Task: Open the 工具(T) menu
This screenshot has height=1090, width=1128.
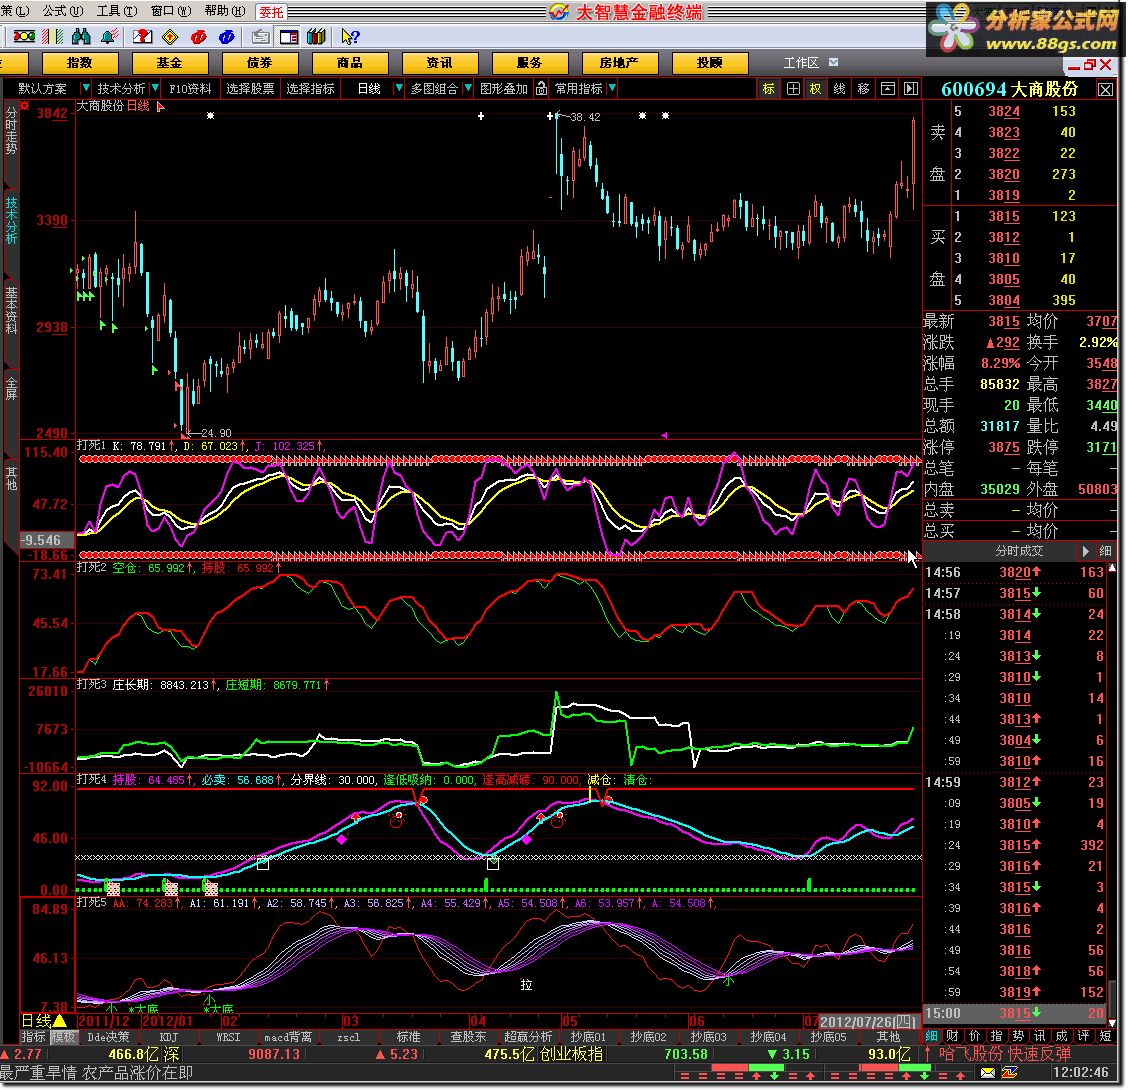Action: pos(117,11)
